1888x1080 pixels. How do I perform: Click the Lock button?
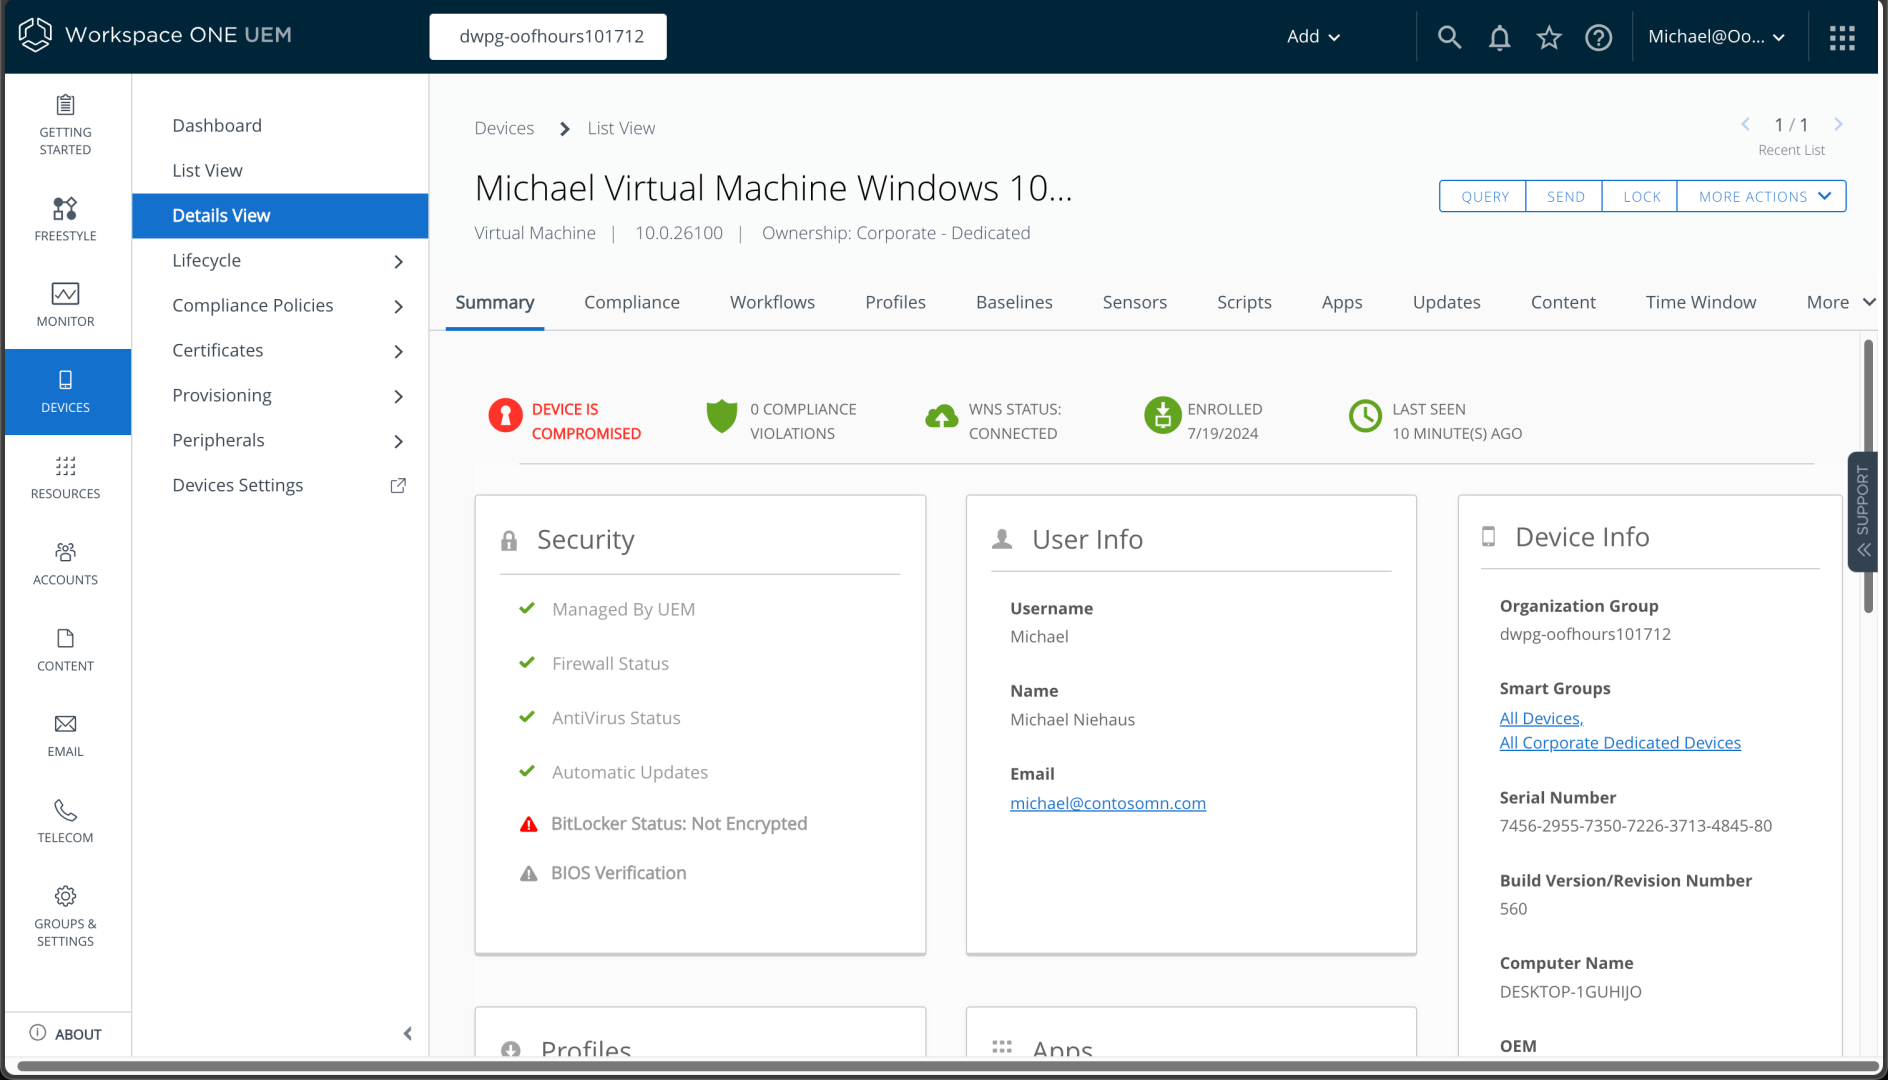point(1641,197)
